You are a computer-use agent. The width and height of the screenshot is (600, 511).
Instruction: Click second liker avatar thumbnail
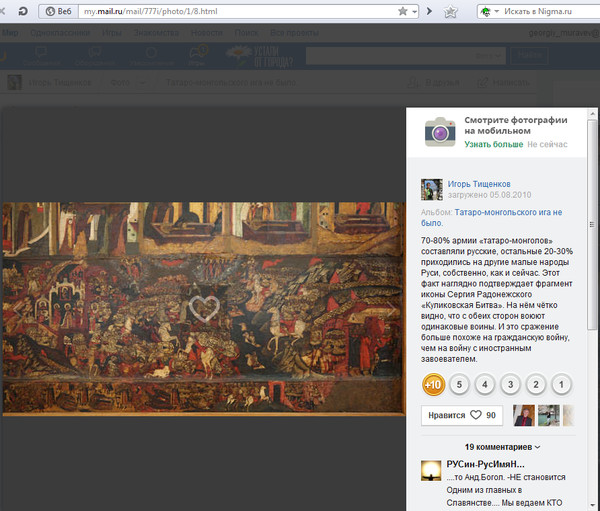coord(549,415)
